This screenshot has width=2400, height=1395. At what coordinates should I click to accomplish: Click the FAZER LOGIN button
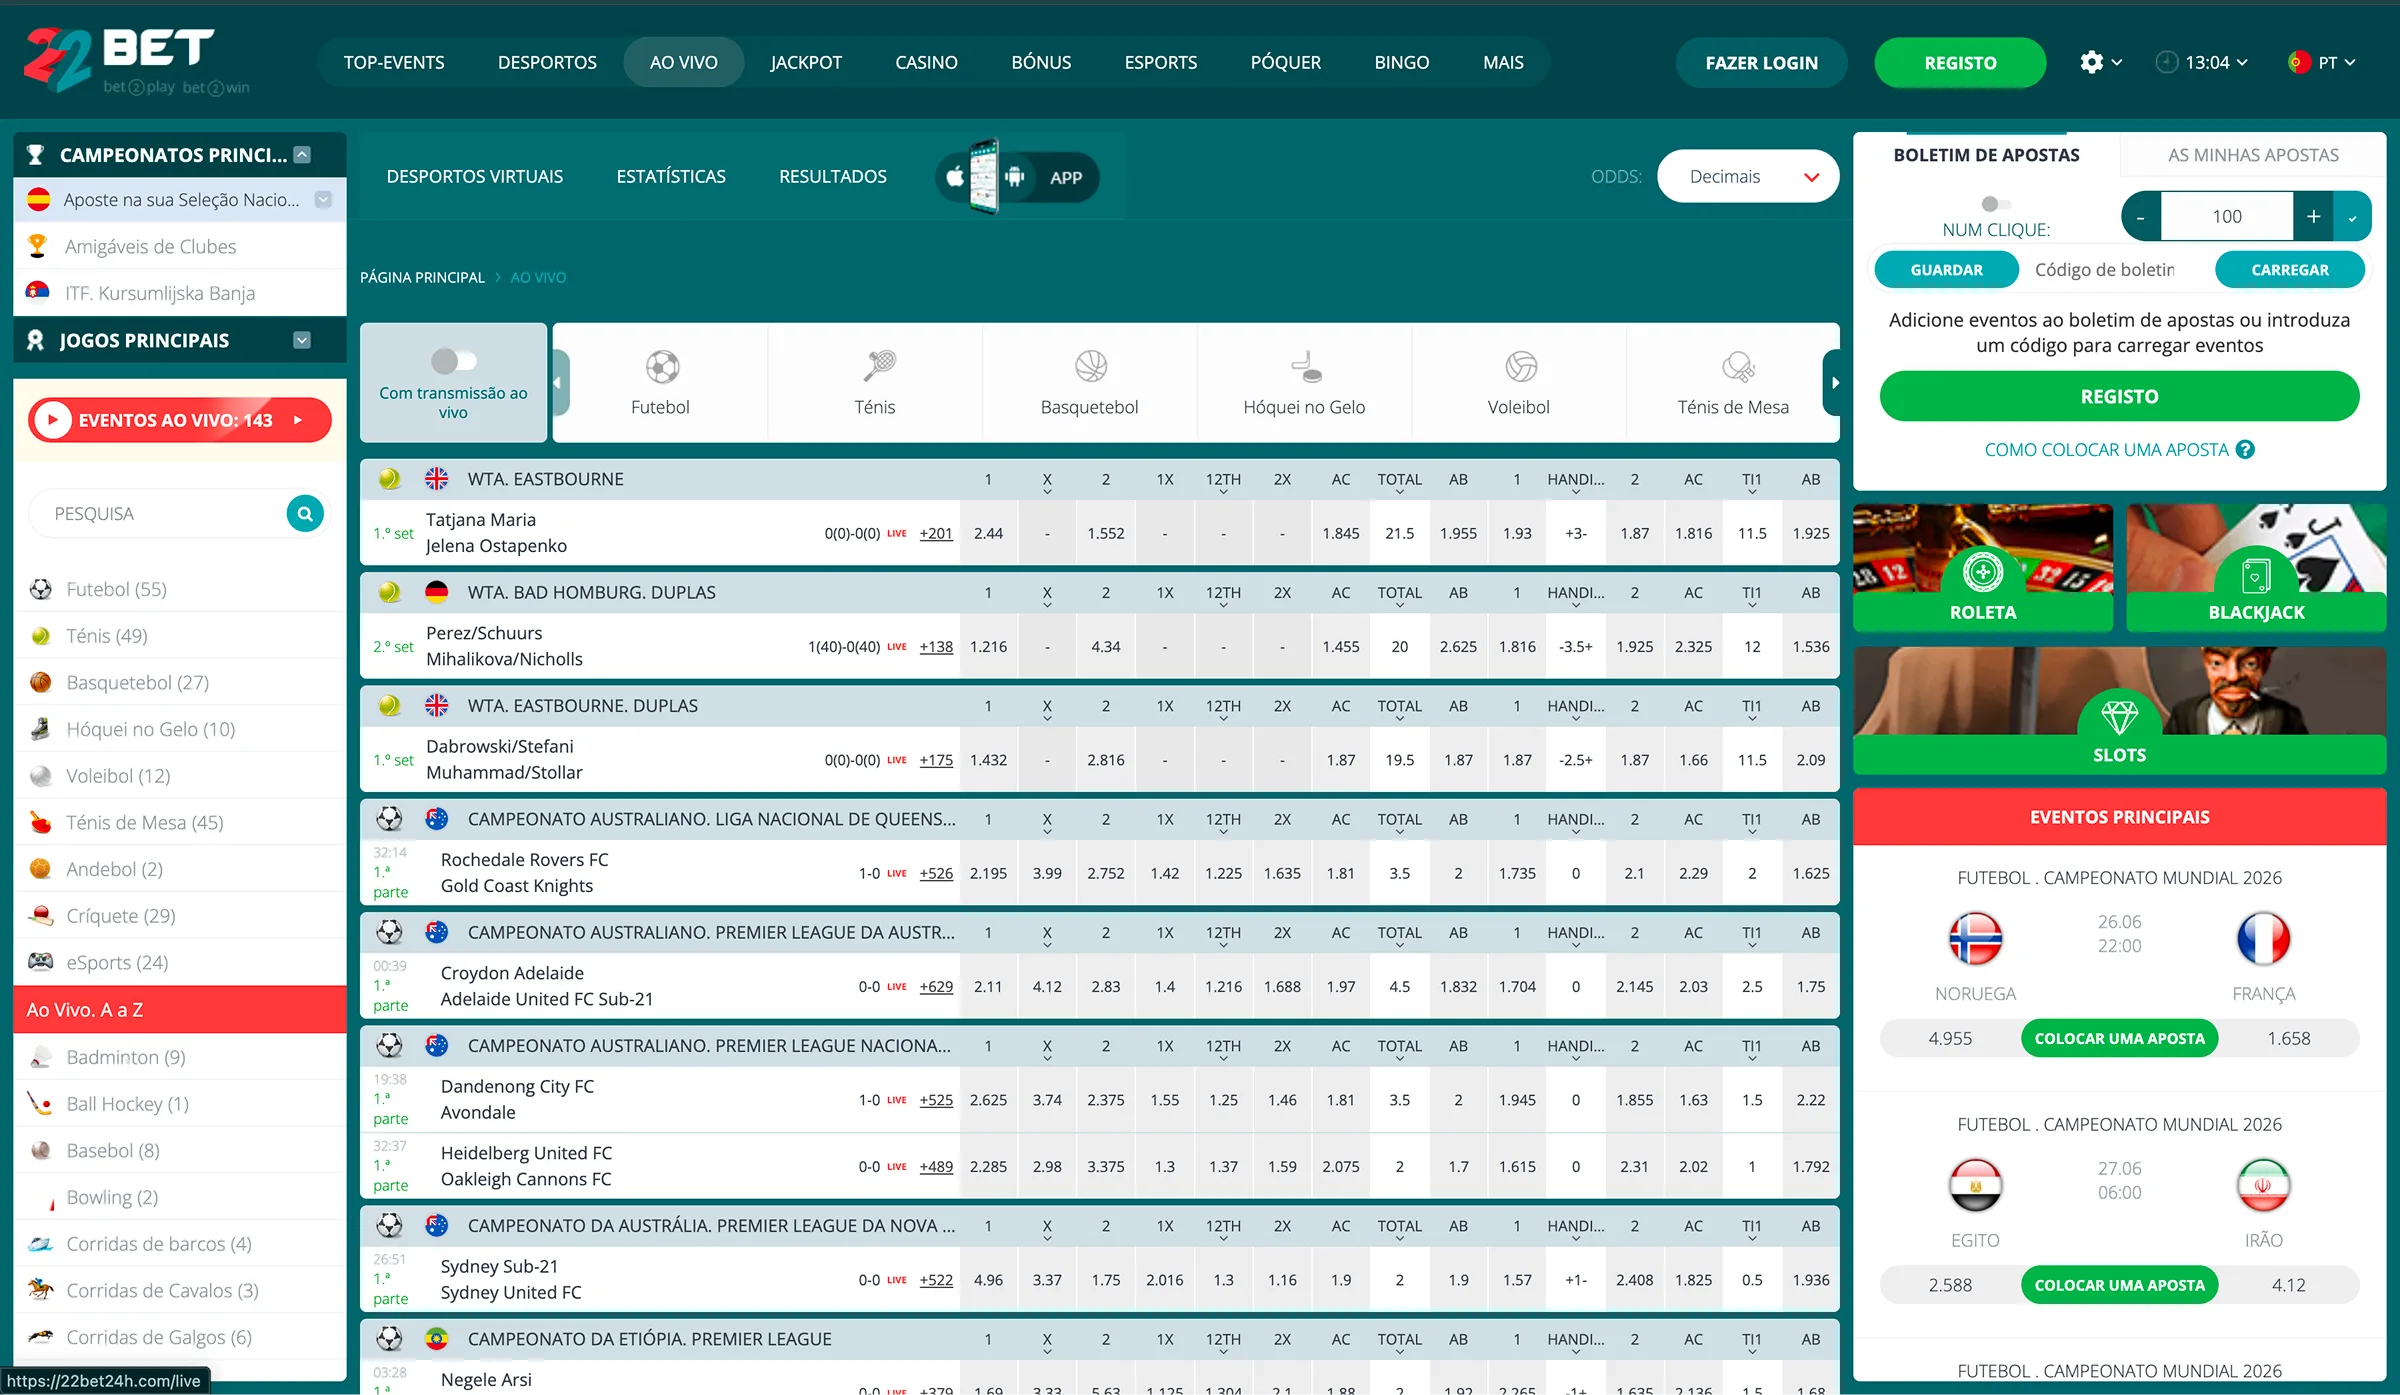1761,63
